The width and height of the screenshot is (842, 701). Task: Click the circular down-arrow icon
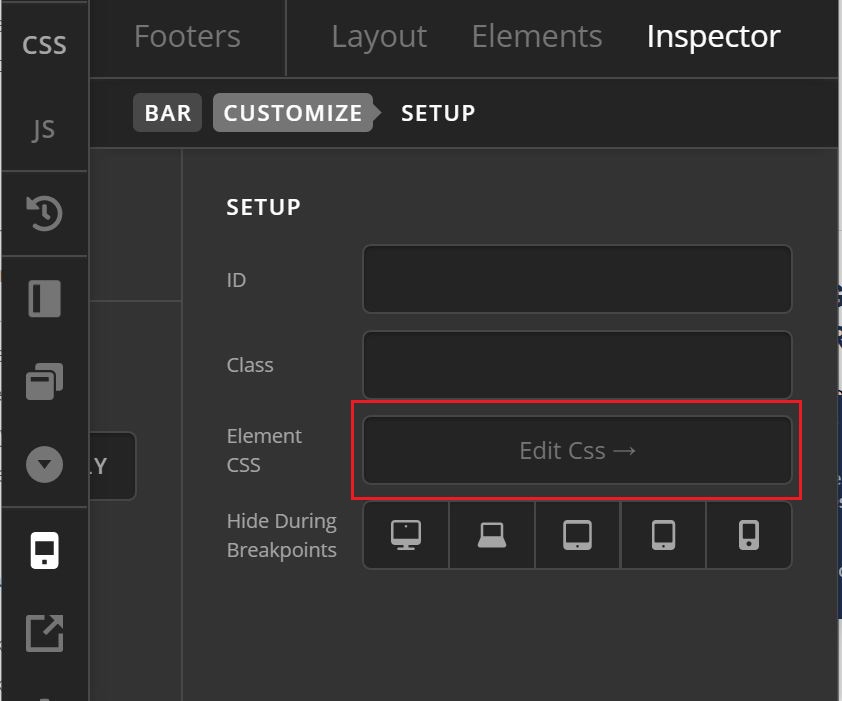click(x=45, y=465)
